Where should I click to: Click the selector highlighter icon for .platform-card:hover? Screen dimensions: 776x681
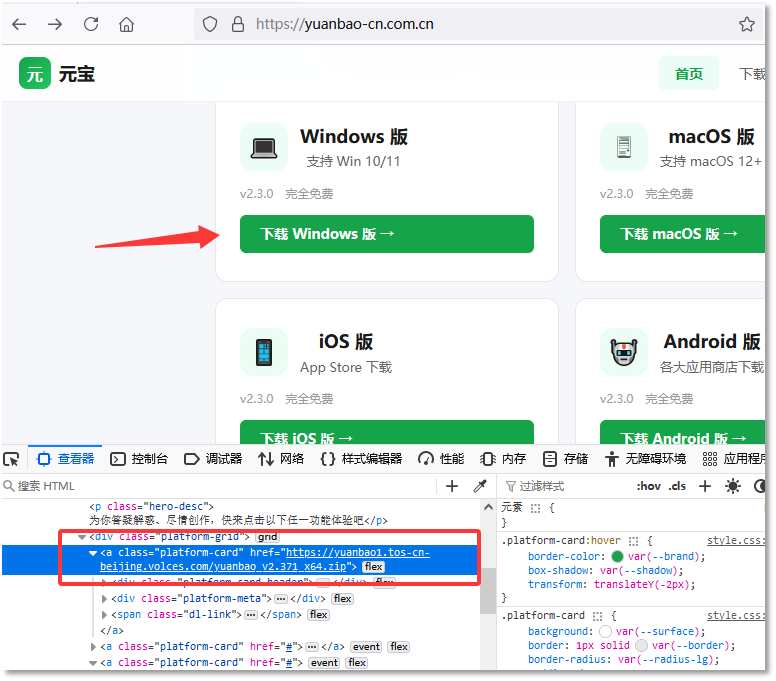[x=633, y=541]
